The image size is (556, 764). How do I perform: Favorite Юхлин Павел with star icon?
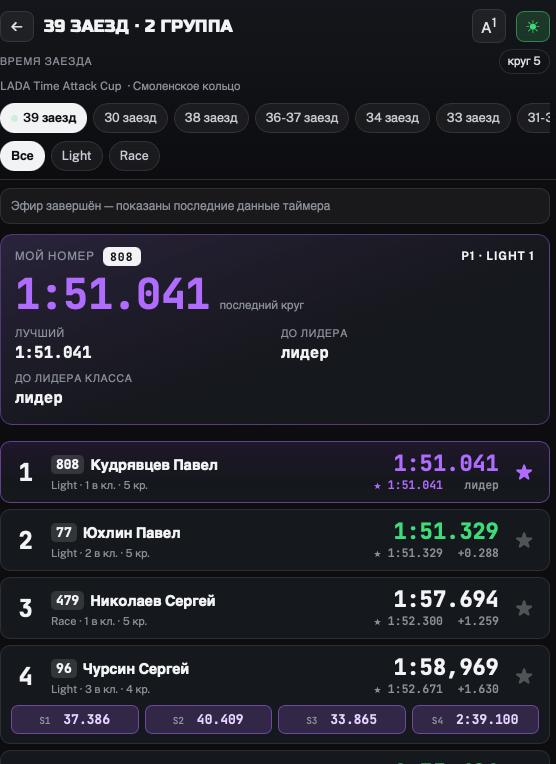pyautogui.click(x=524, y=540)
